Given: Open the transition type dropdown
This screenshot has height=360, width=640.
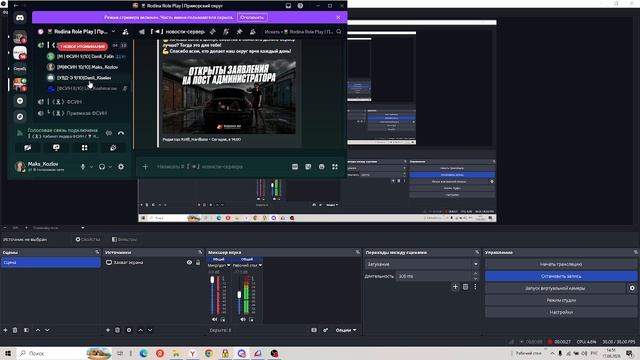Looking at the screenshot, I should [422, 264].
